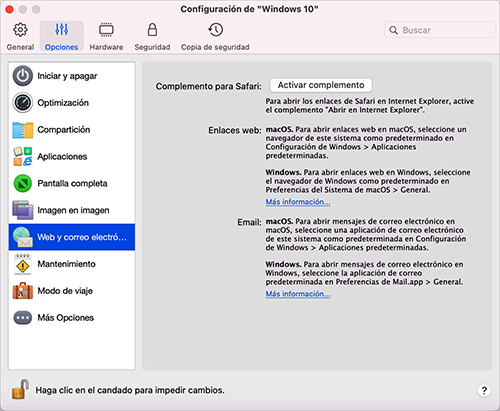Open the Copia de seguridad clock icon
Screen dimensions: 500x411
[x=216, y=30]
